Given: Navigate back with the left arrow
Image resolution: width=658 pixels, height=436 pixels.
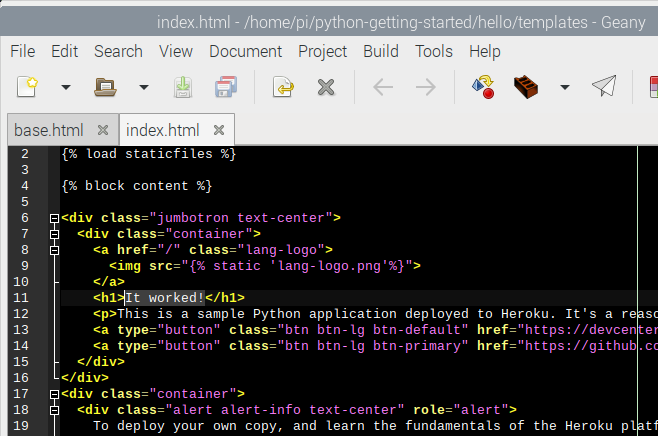Looking at the screenshot, I should click(382, 88).
